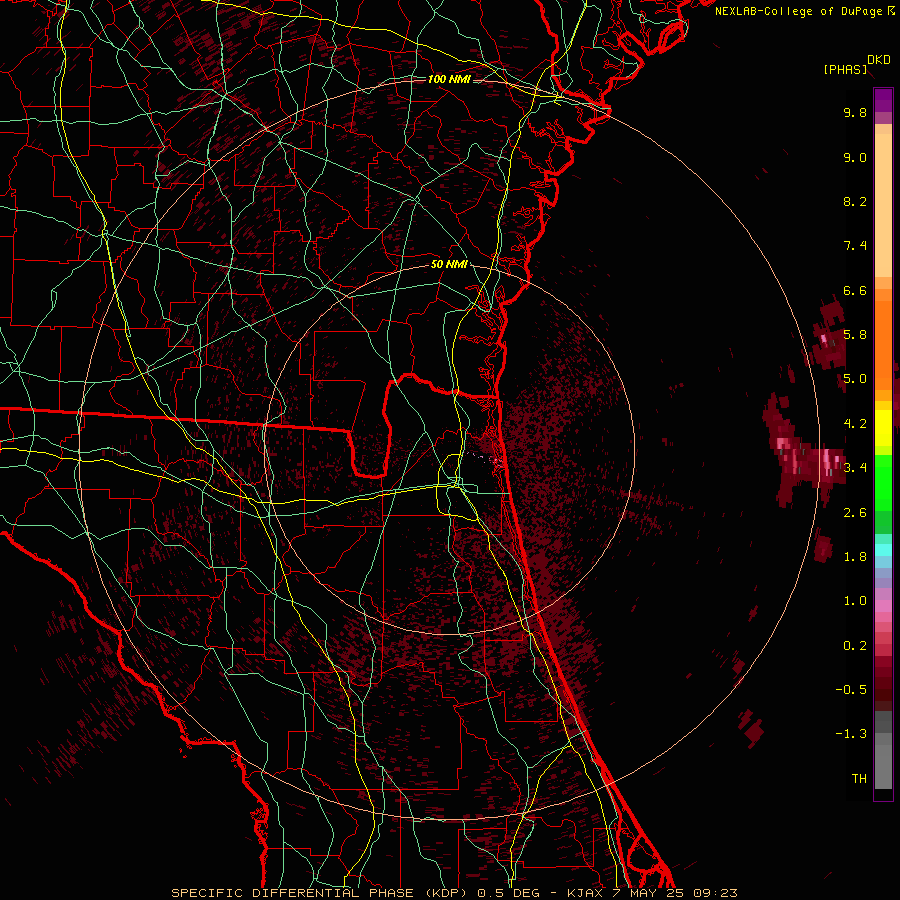
Task: Click the 9.8 value on color scale
Action: coord(855,112)
